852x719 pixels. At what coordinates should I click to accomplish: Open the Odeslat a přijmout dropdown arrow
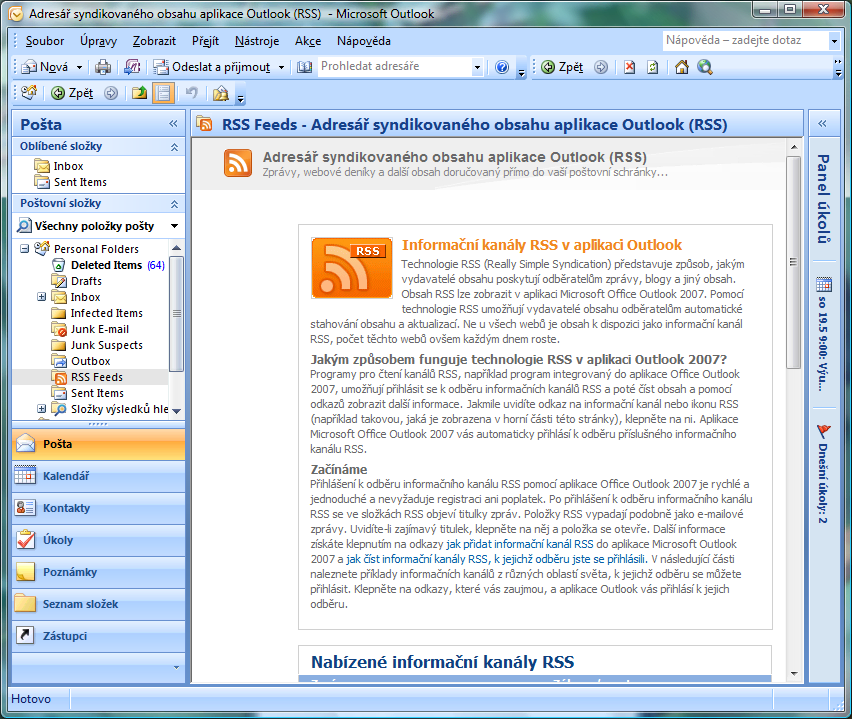click(x=281, y=67)
